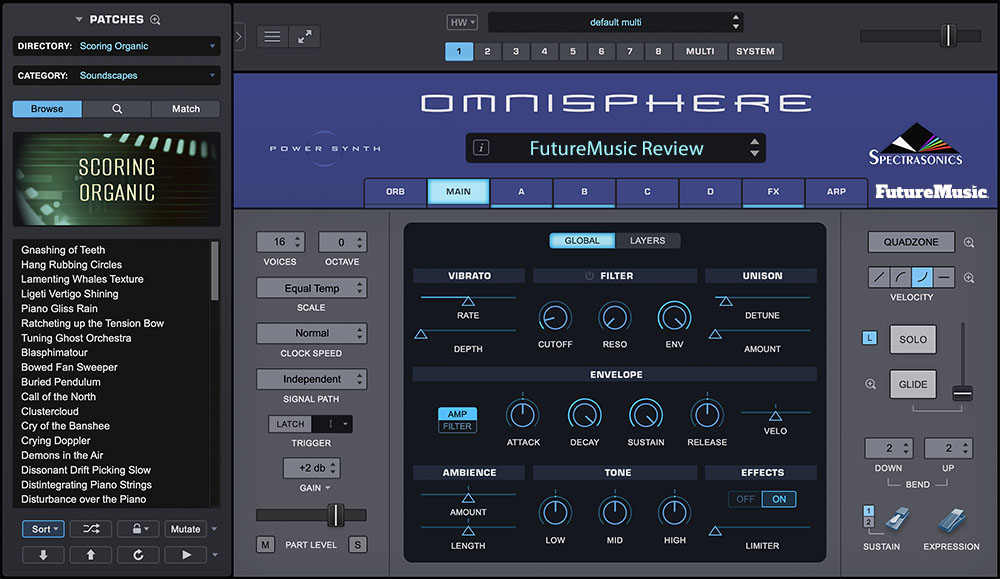
Task: Toggle the filter power icon
Action: [x=589, y=275]
